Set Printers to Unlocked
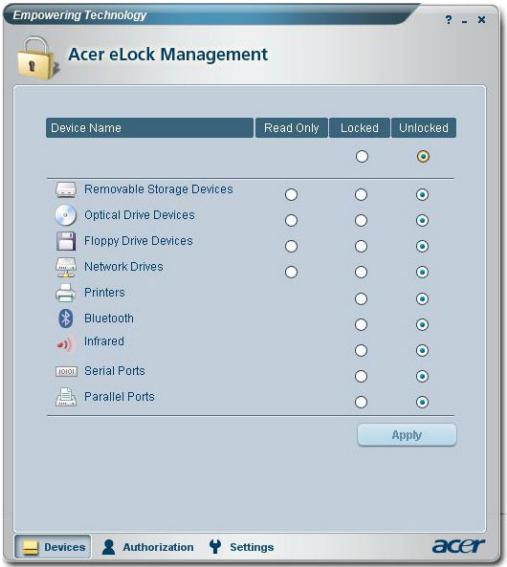The width and height of the screenshot is (507, 567). [x=422, y=299]
